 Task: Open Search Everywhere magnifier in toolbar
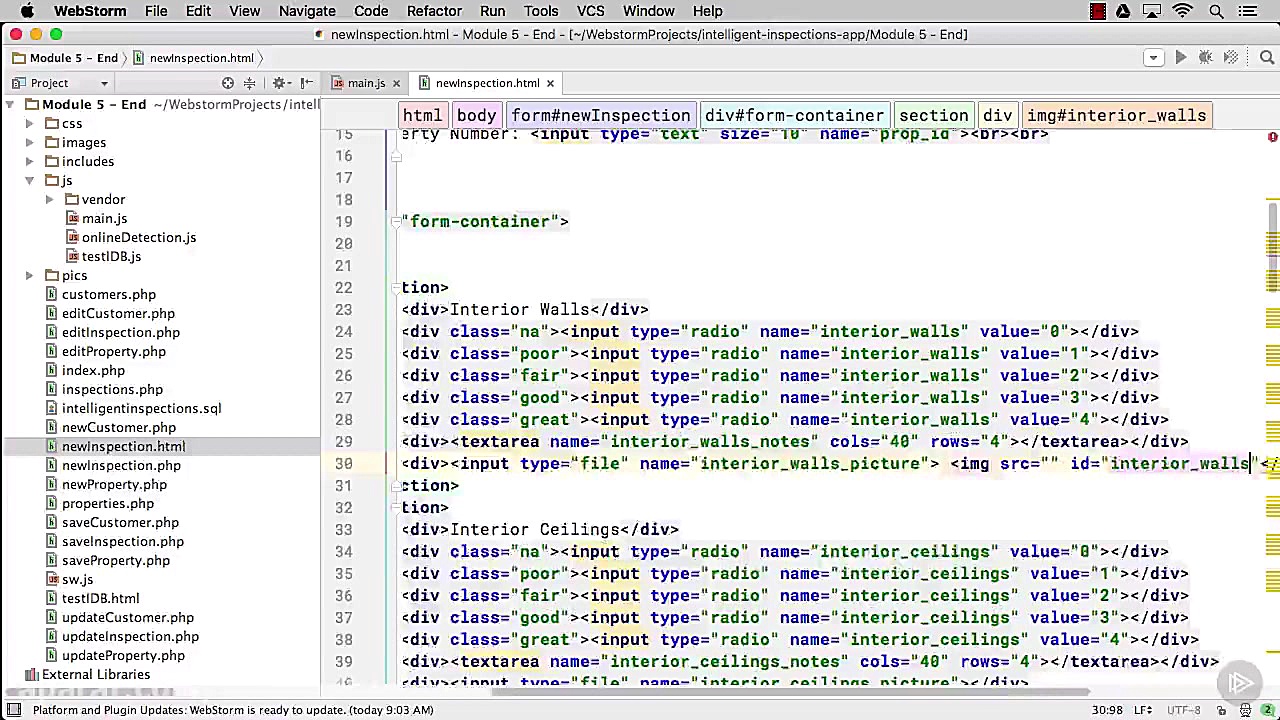point(1266,58)
